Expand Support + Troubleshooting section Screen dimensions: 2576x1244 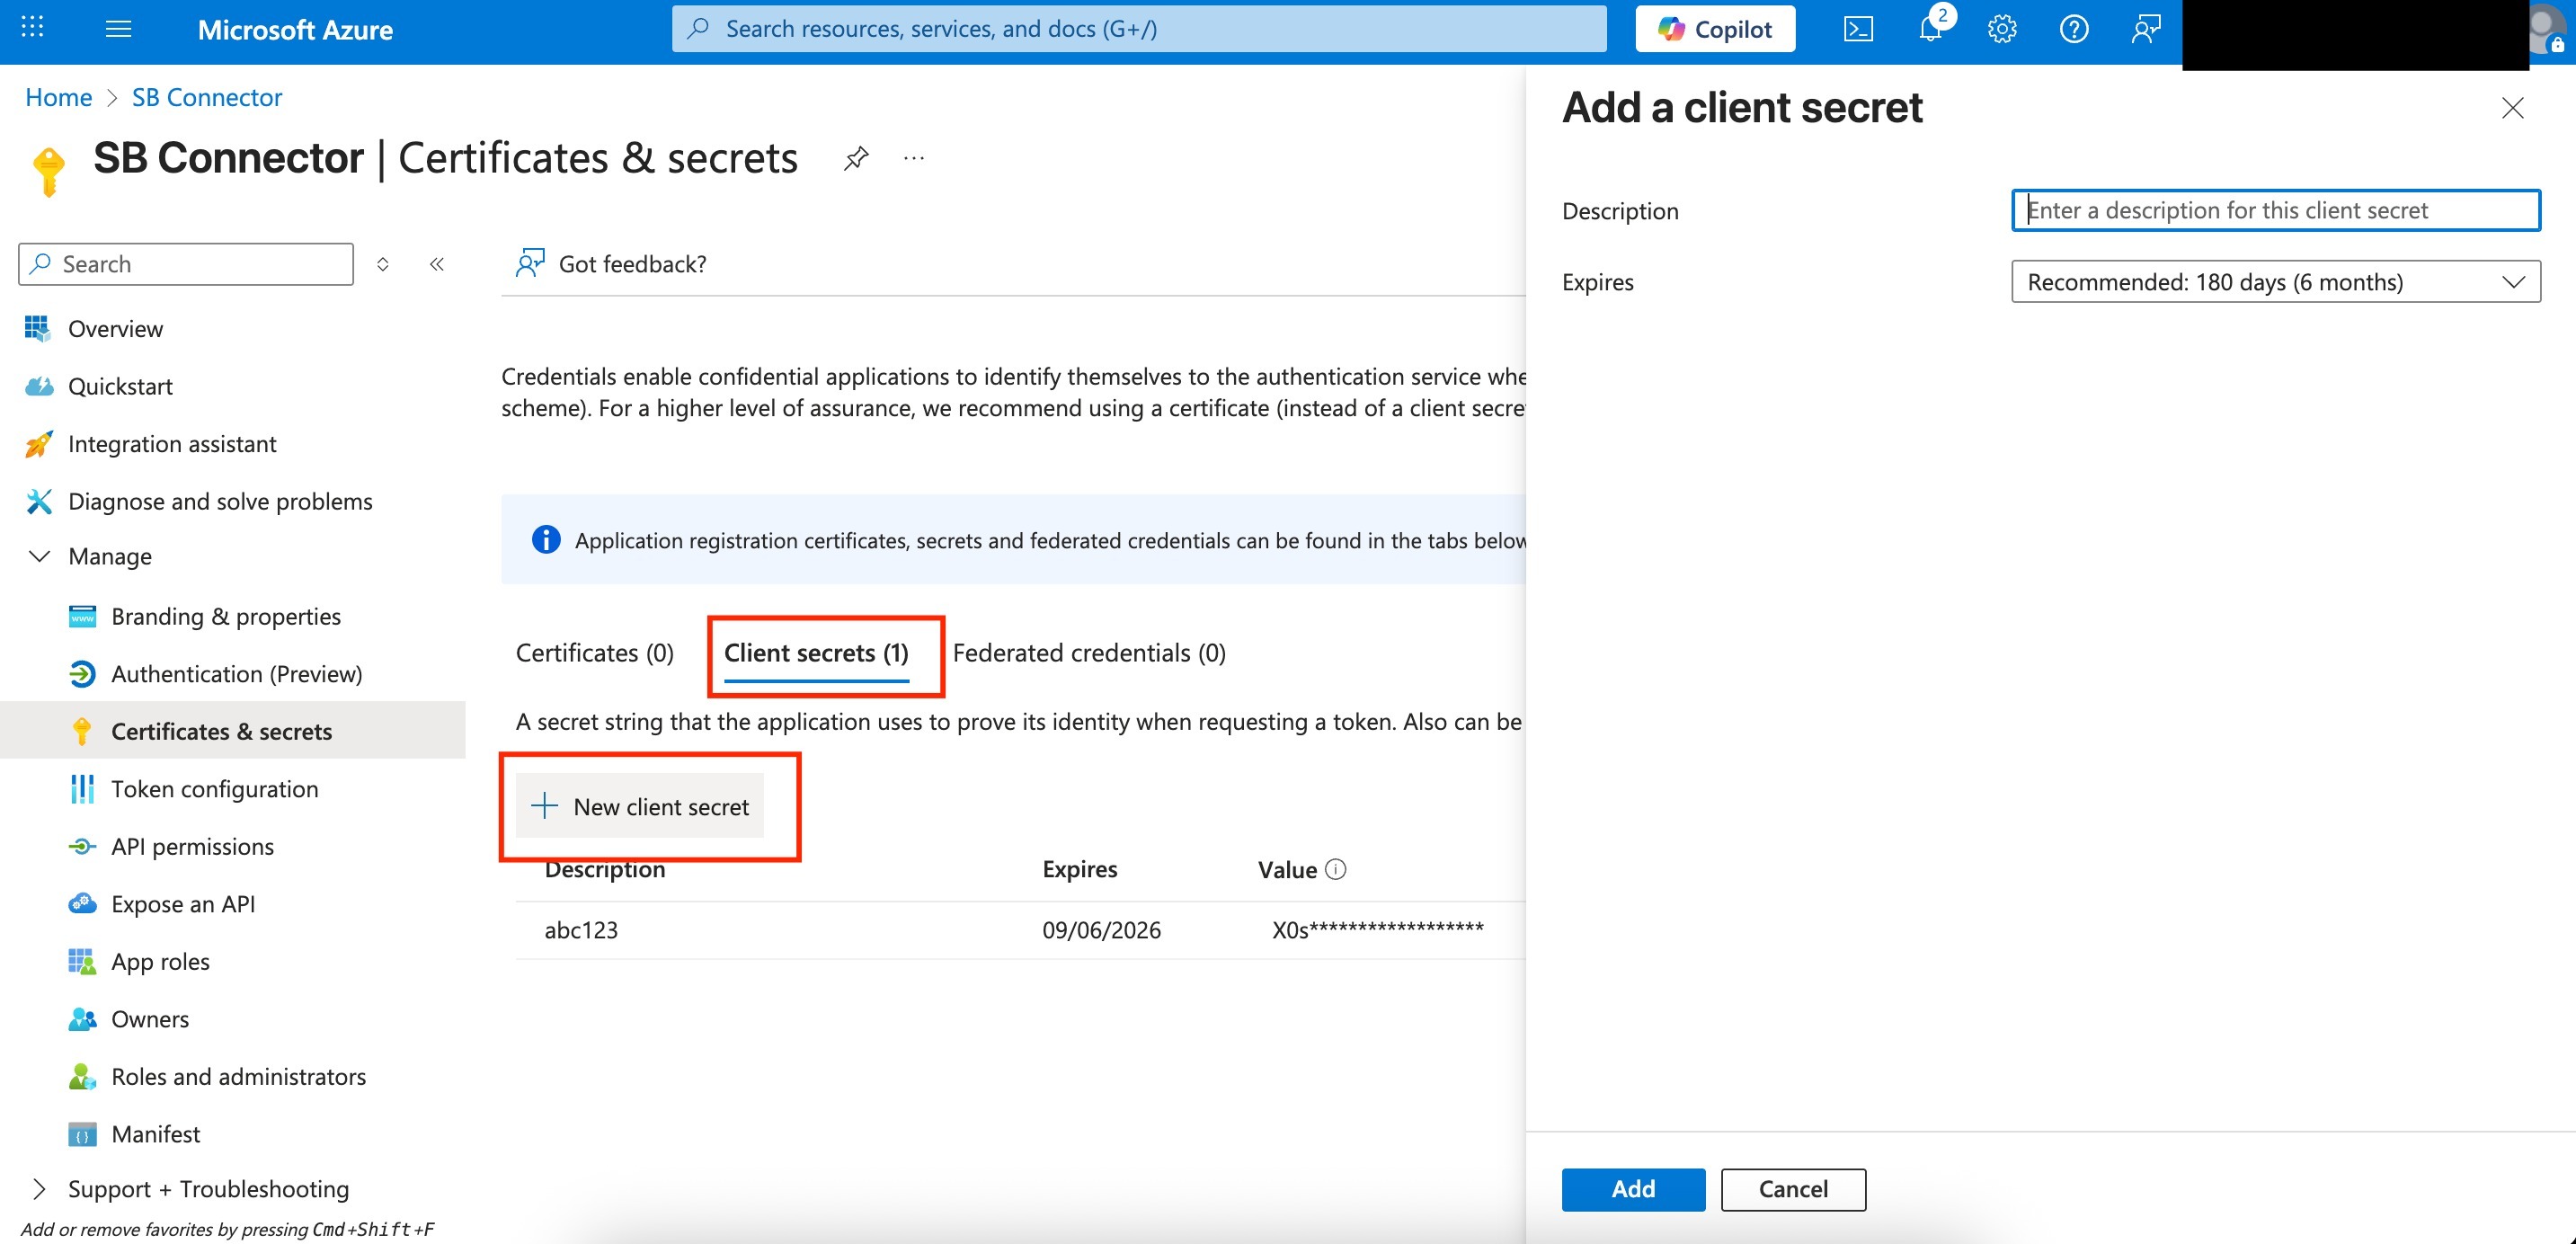click(40, 1189)
